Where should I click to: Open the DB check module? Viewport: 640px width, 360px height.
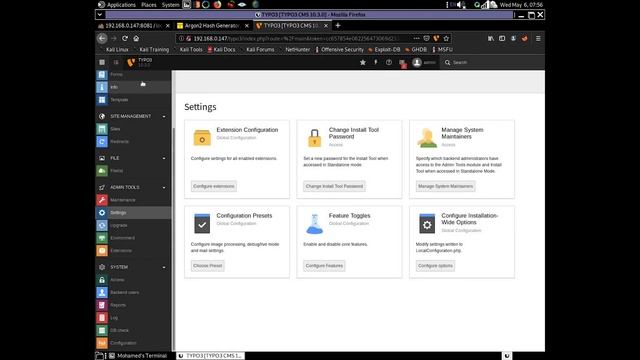point(133,330)
